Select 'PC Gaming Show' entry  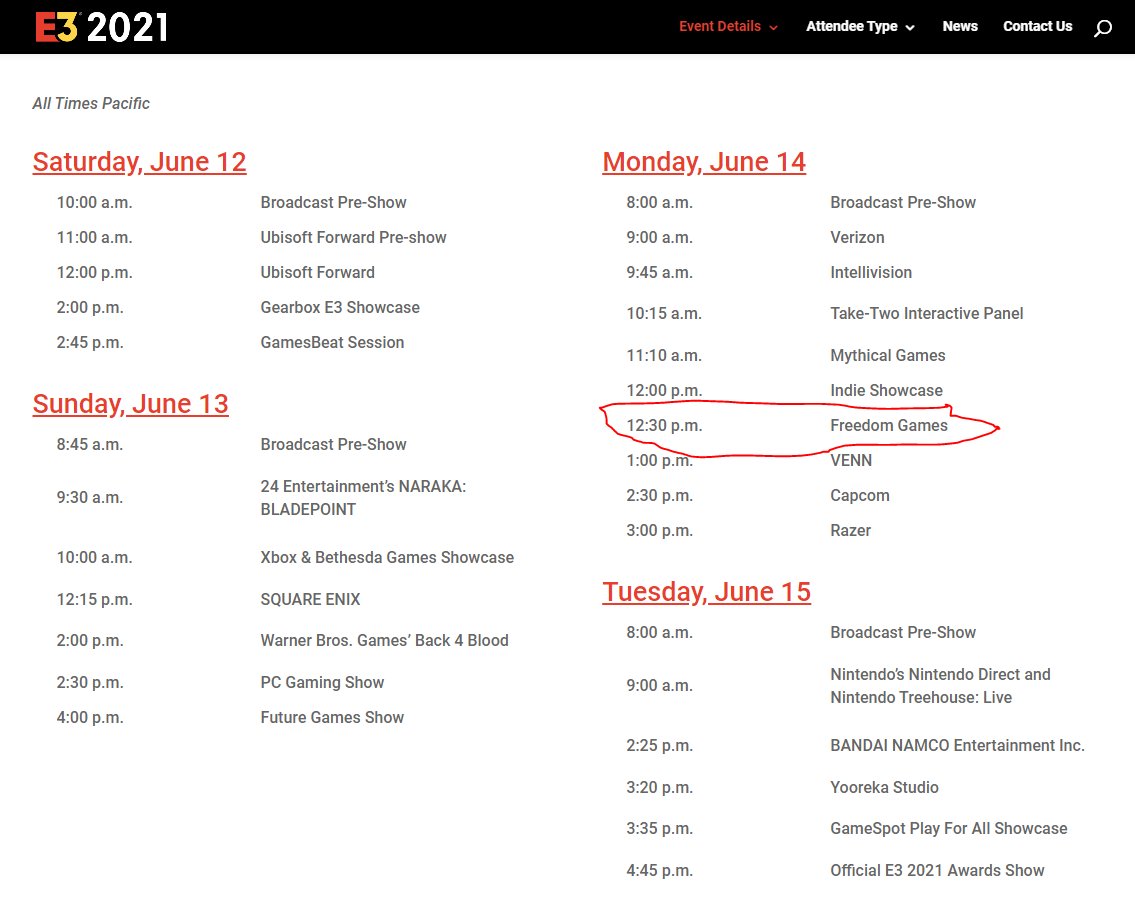click(x=322, y=683)
